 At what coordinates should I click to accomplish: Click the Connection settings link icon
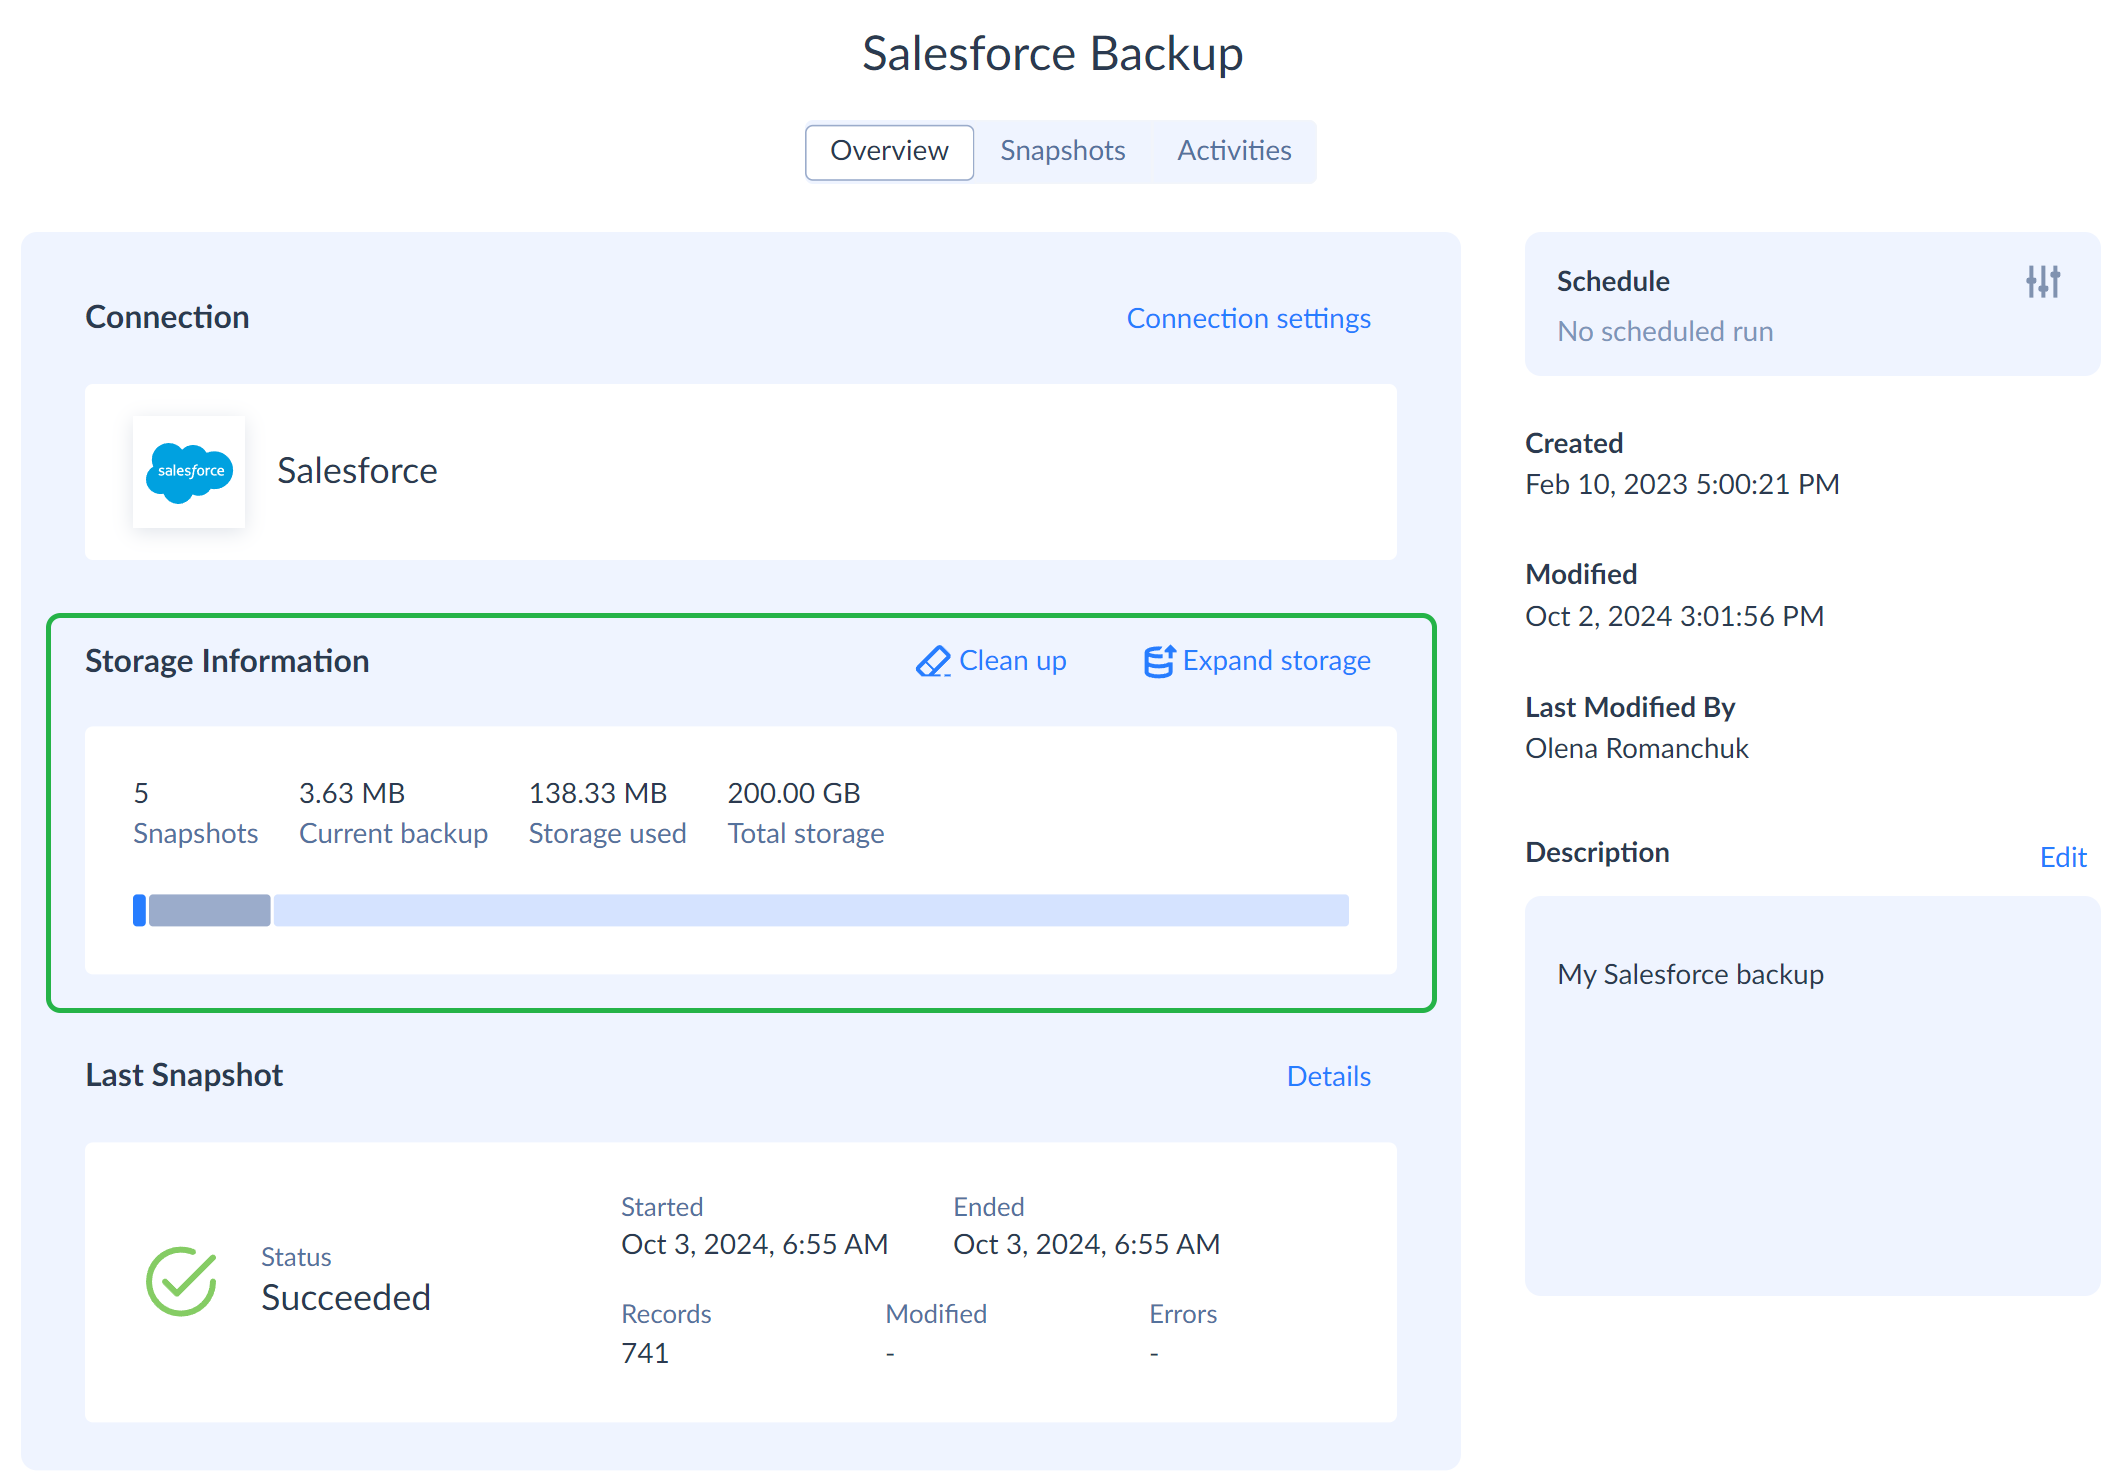(x=1251, y=316)
